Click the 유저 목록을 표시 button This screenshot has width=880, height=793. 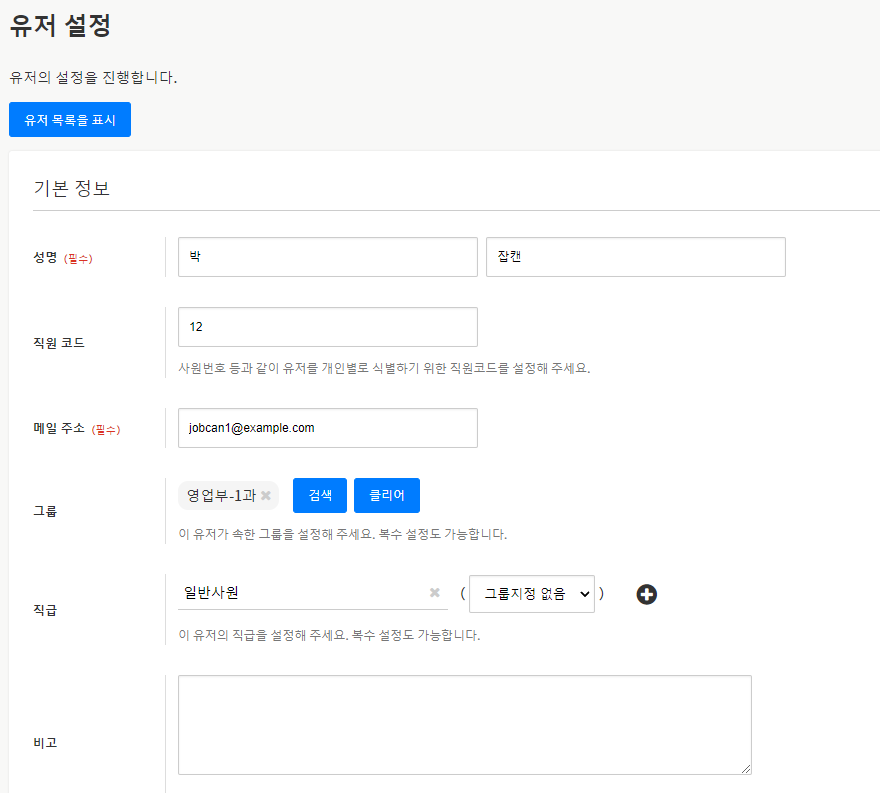70,120
